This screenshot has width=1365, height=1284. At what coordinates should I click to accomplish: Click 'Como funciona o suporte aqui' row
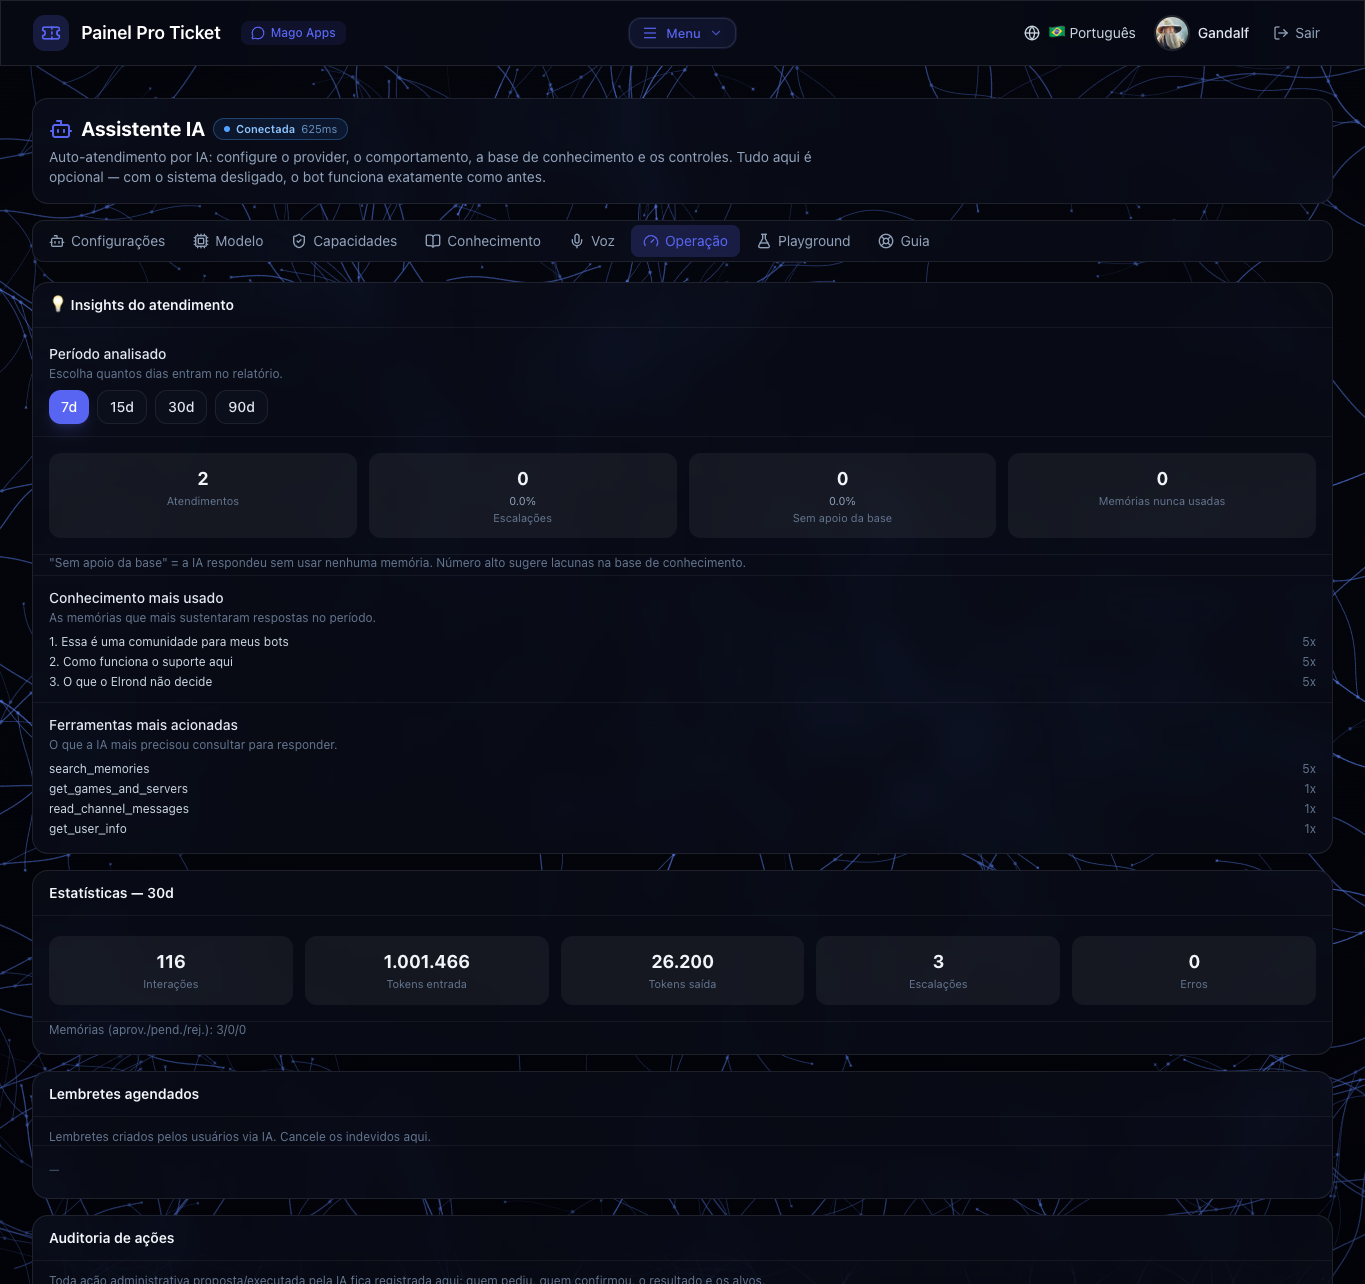click(x=682, y=662)
